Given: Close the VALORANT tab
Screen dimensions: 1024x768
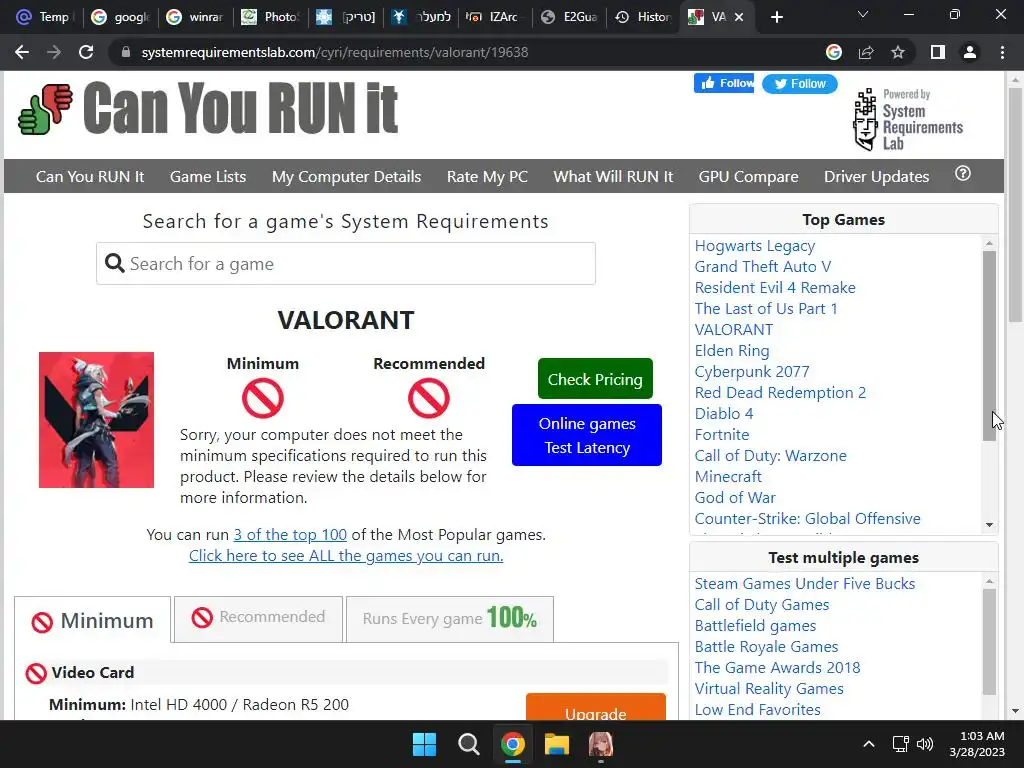Looking at the screenshot, I should [x=739, y=17].
